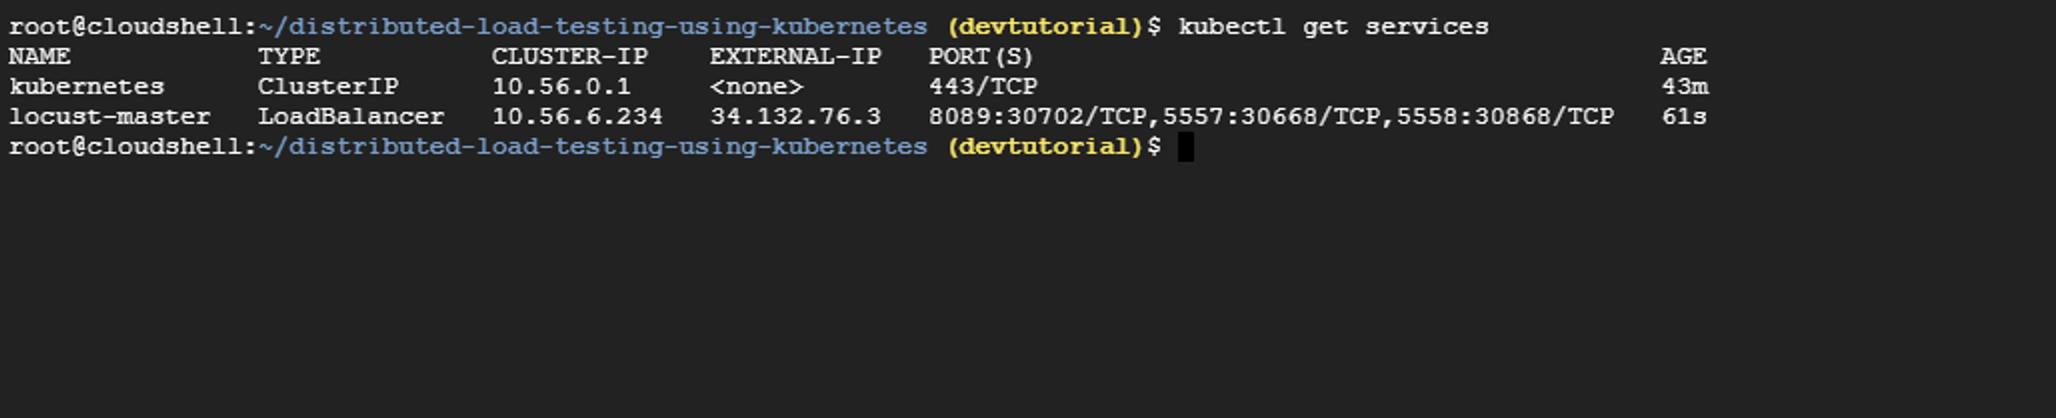Click the EXTERNAL-IP column header
2056x418 pixels.
point(796,57)
